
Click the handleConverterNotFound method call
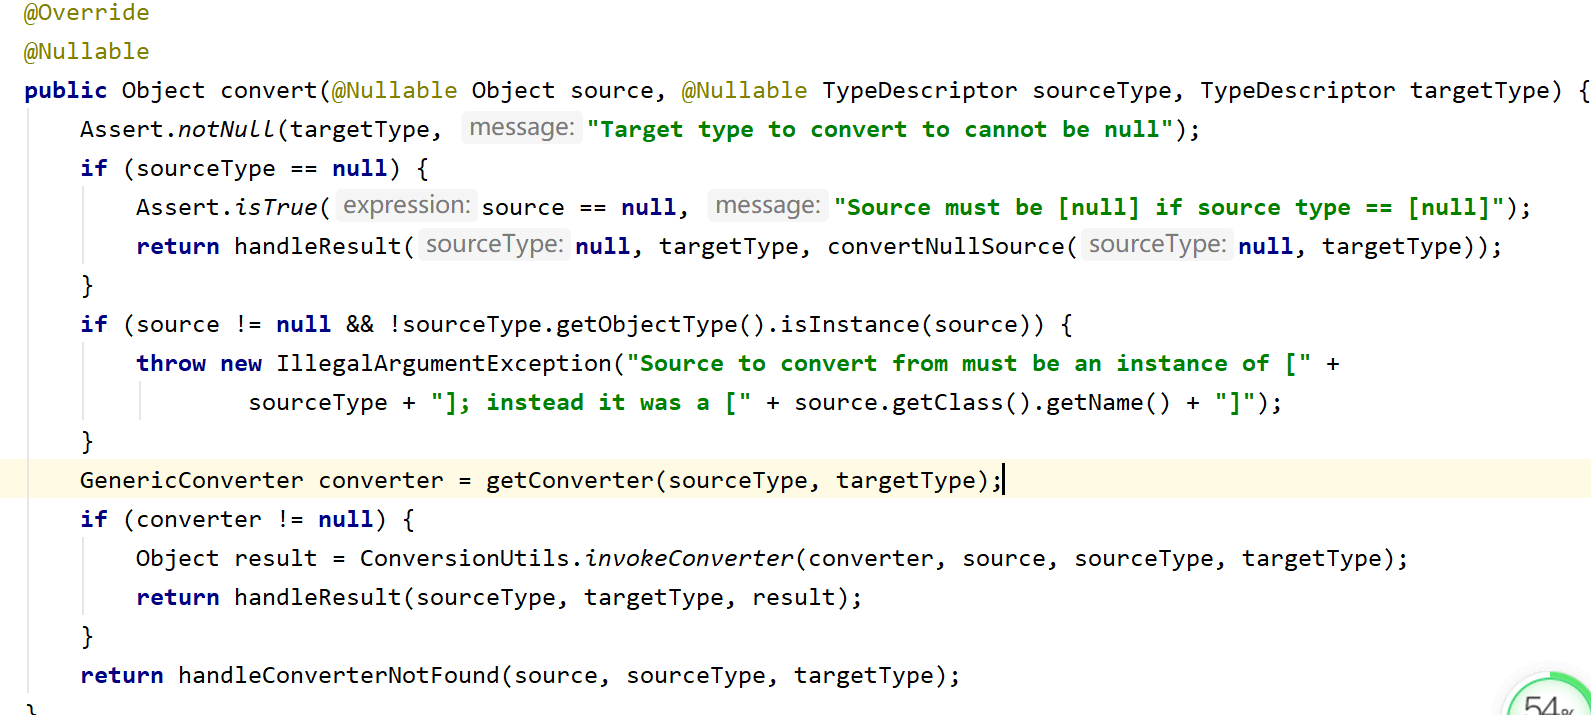tap(339, 675)
